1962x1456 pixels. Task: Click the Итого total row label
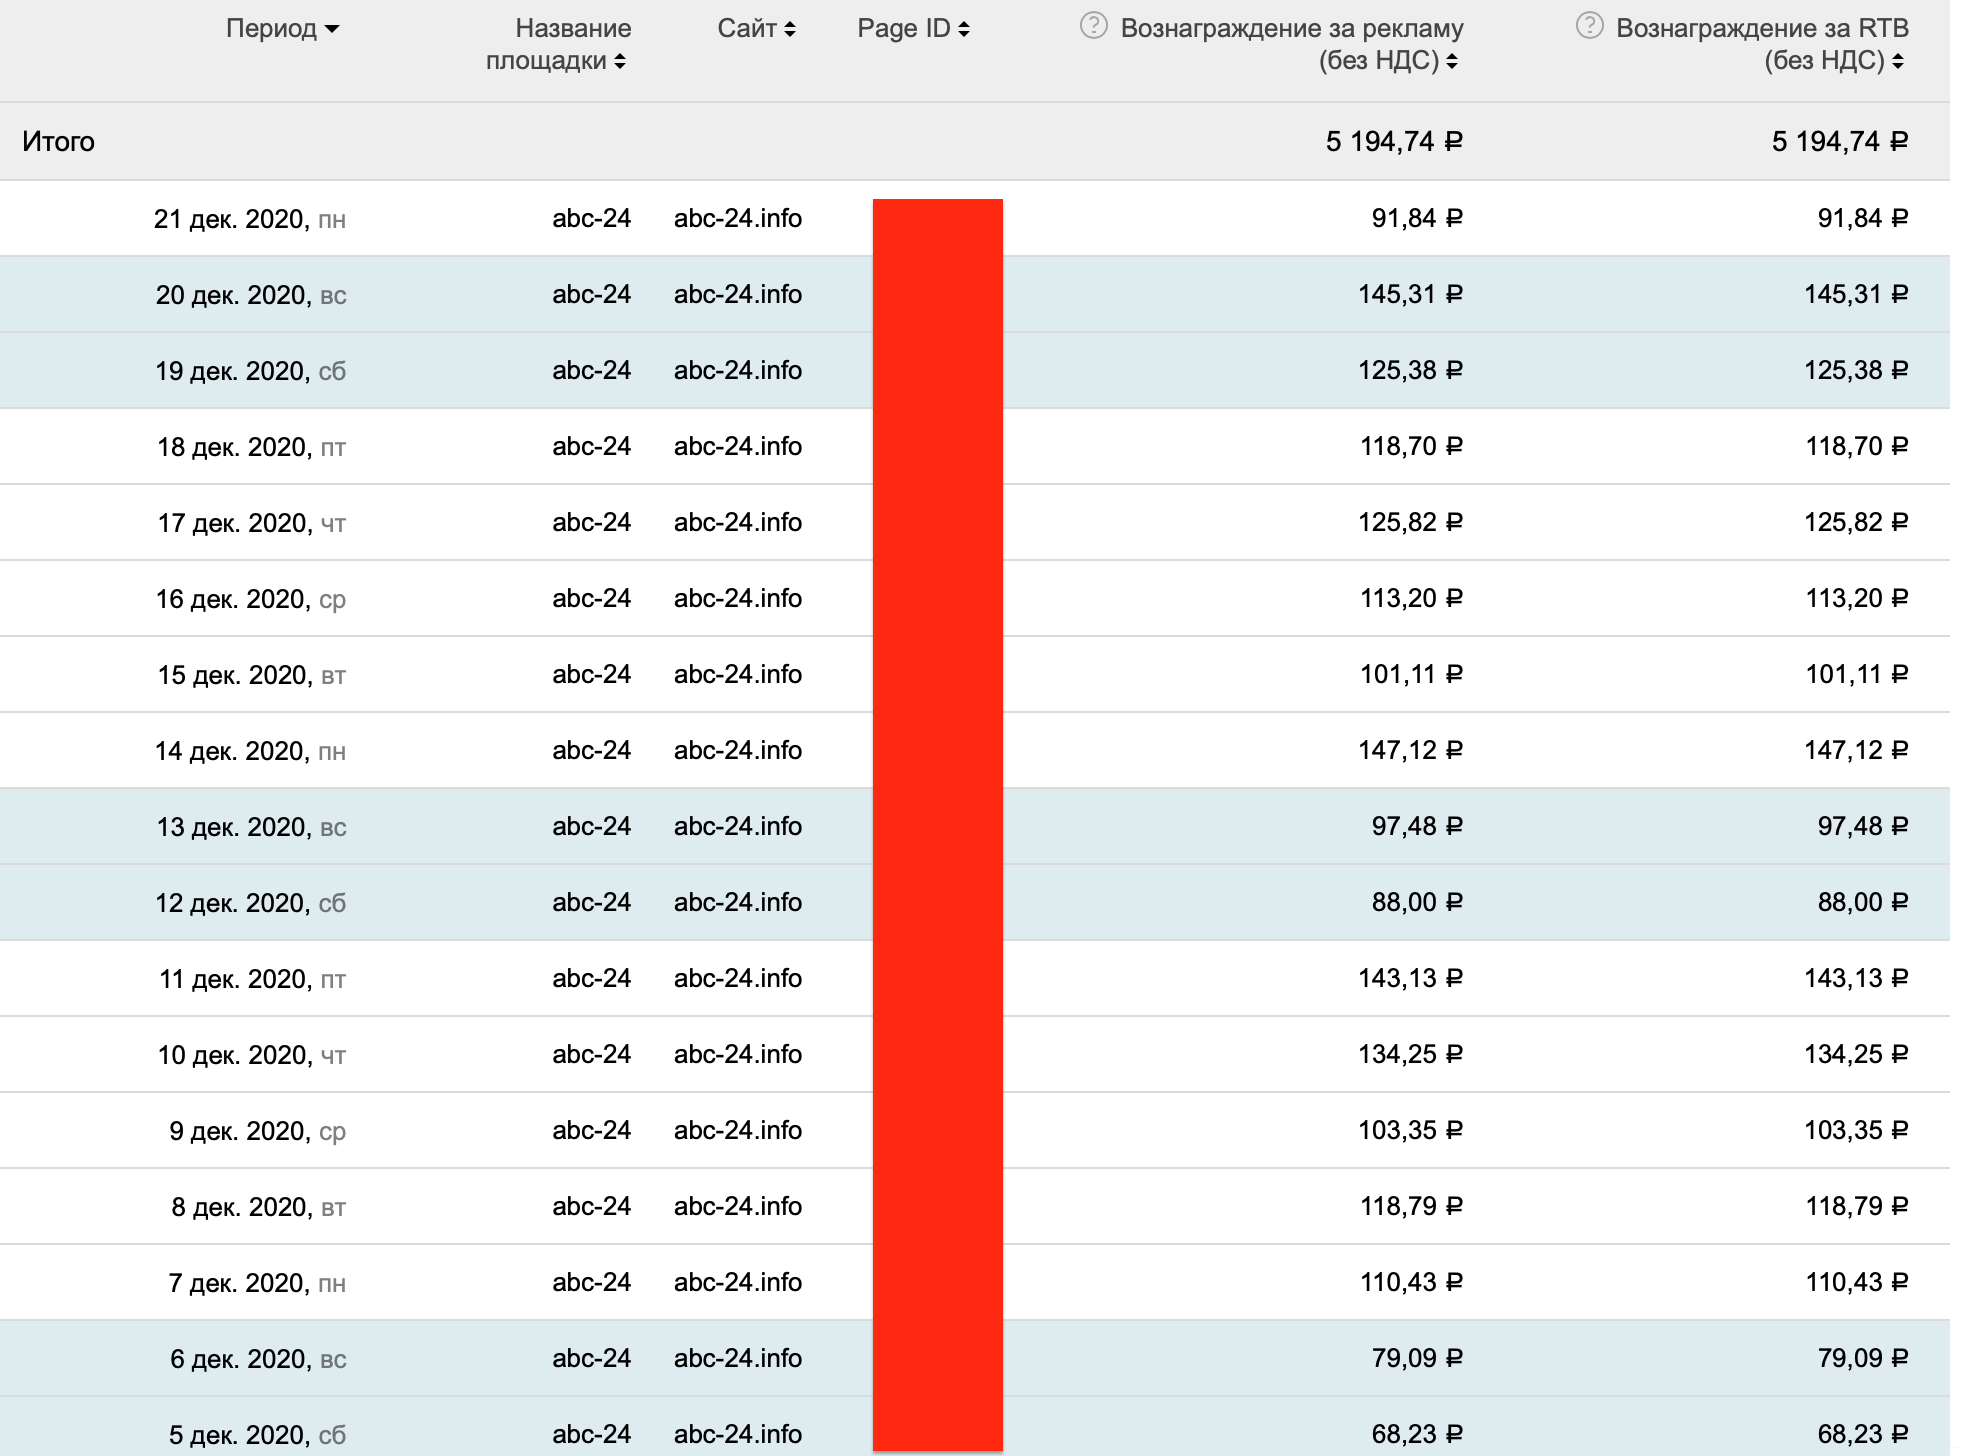click(x=58, y=142)
